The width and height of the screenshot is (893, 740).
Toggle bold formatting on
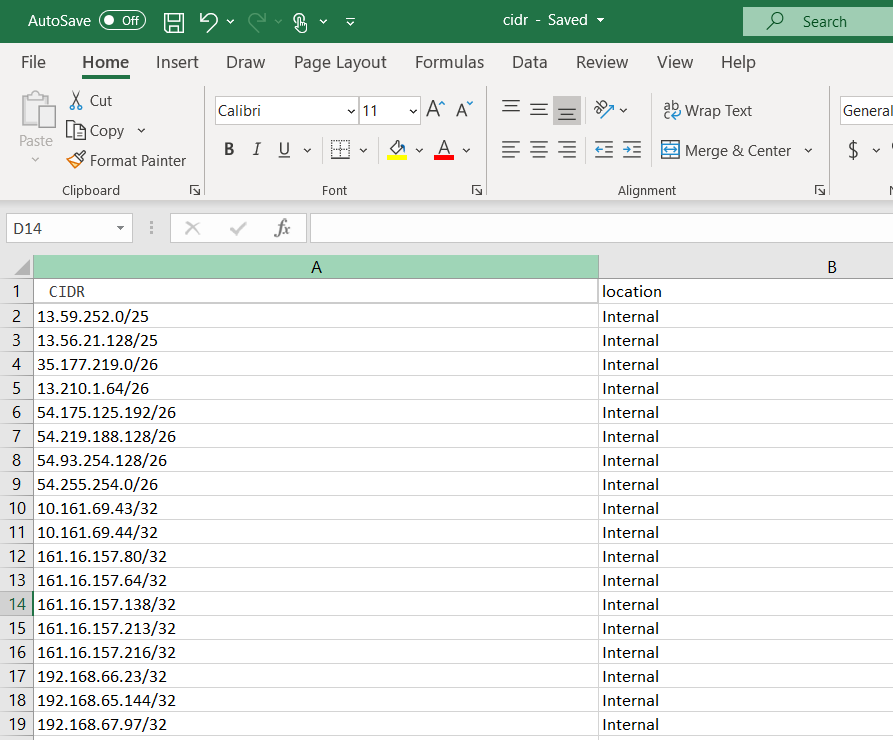(x=229, y=150)
